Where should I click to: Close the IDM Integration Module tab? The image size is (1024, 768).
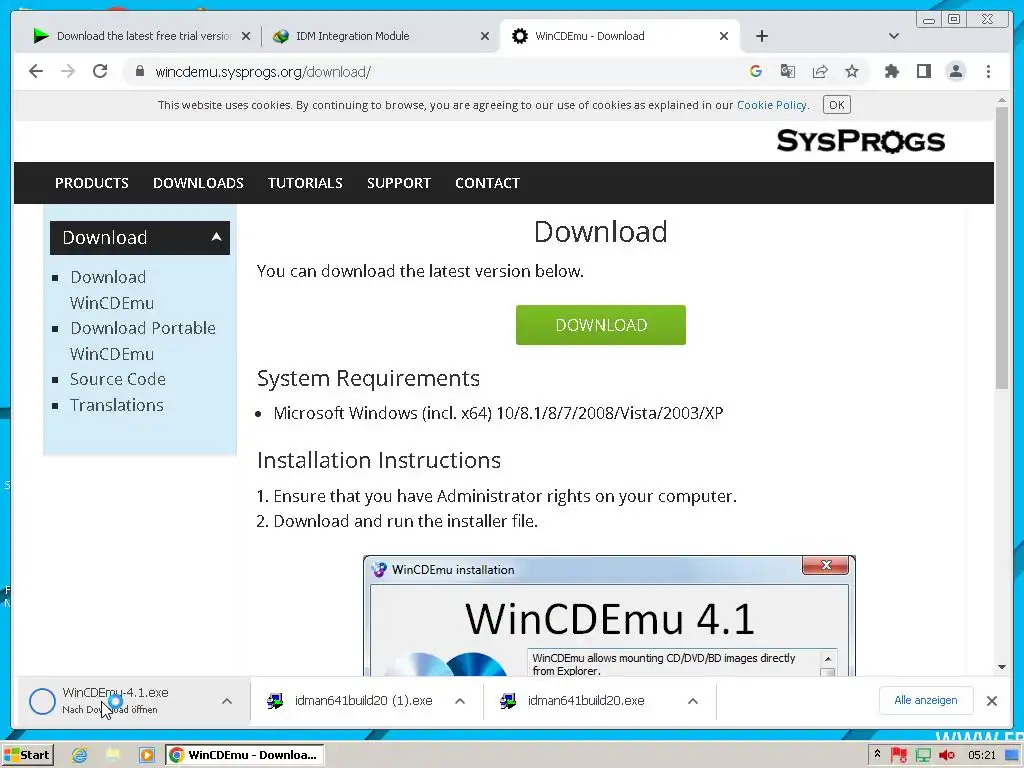(x=485, y=36)
